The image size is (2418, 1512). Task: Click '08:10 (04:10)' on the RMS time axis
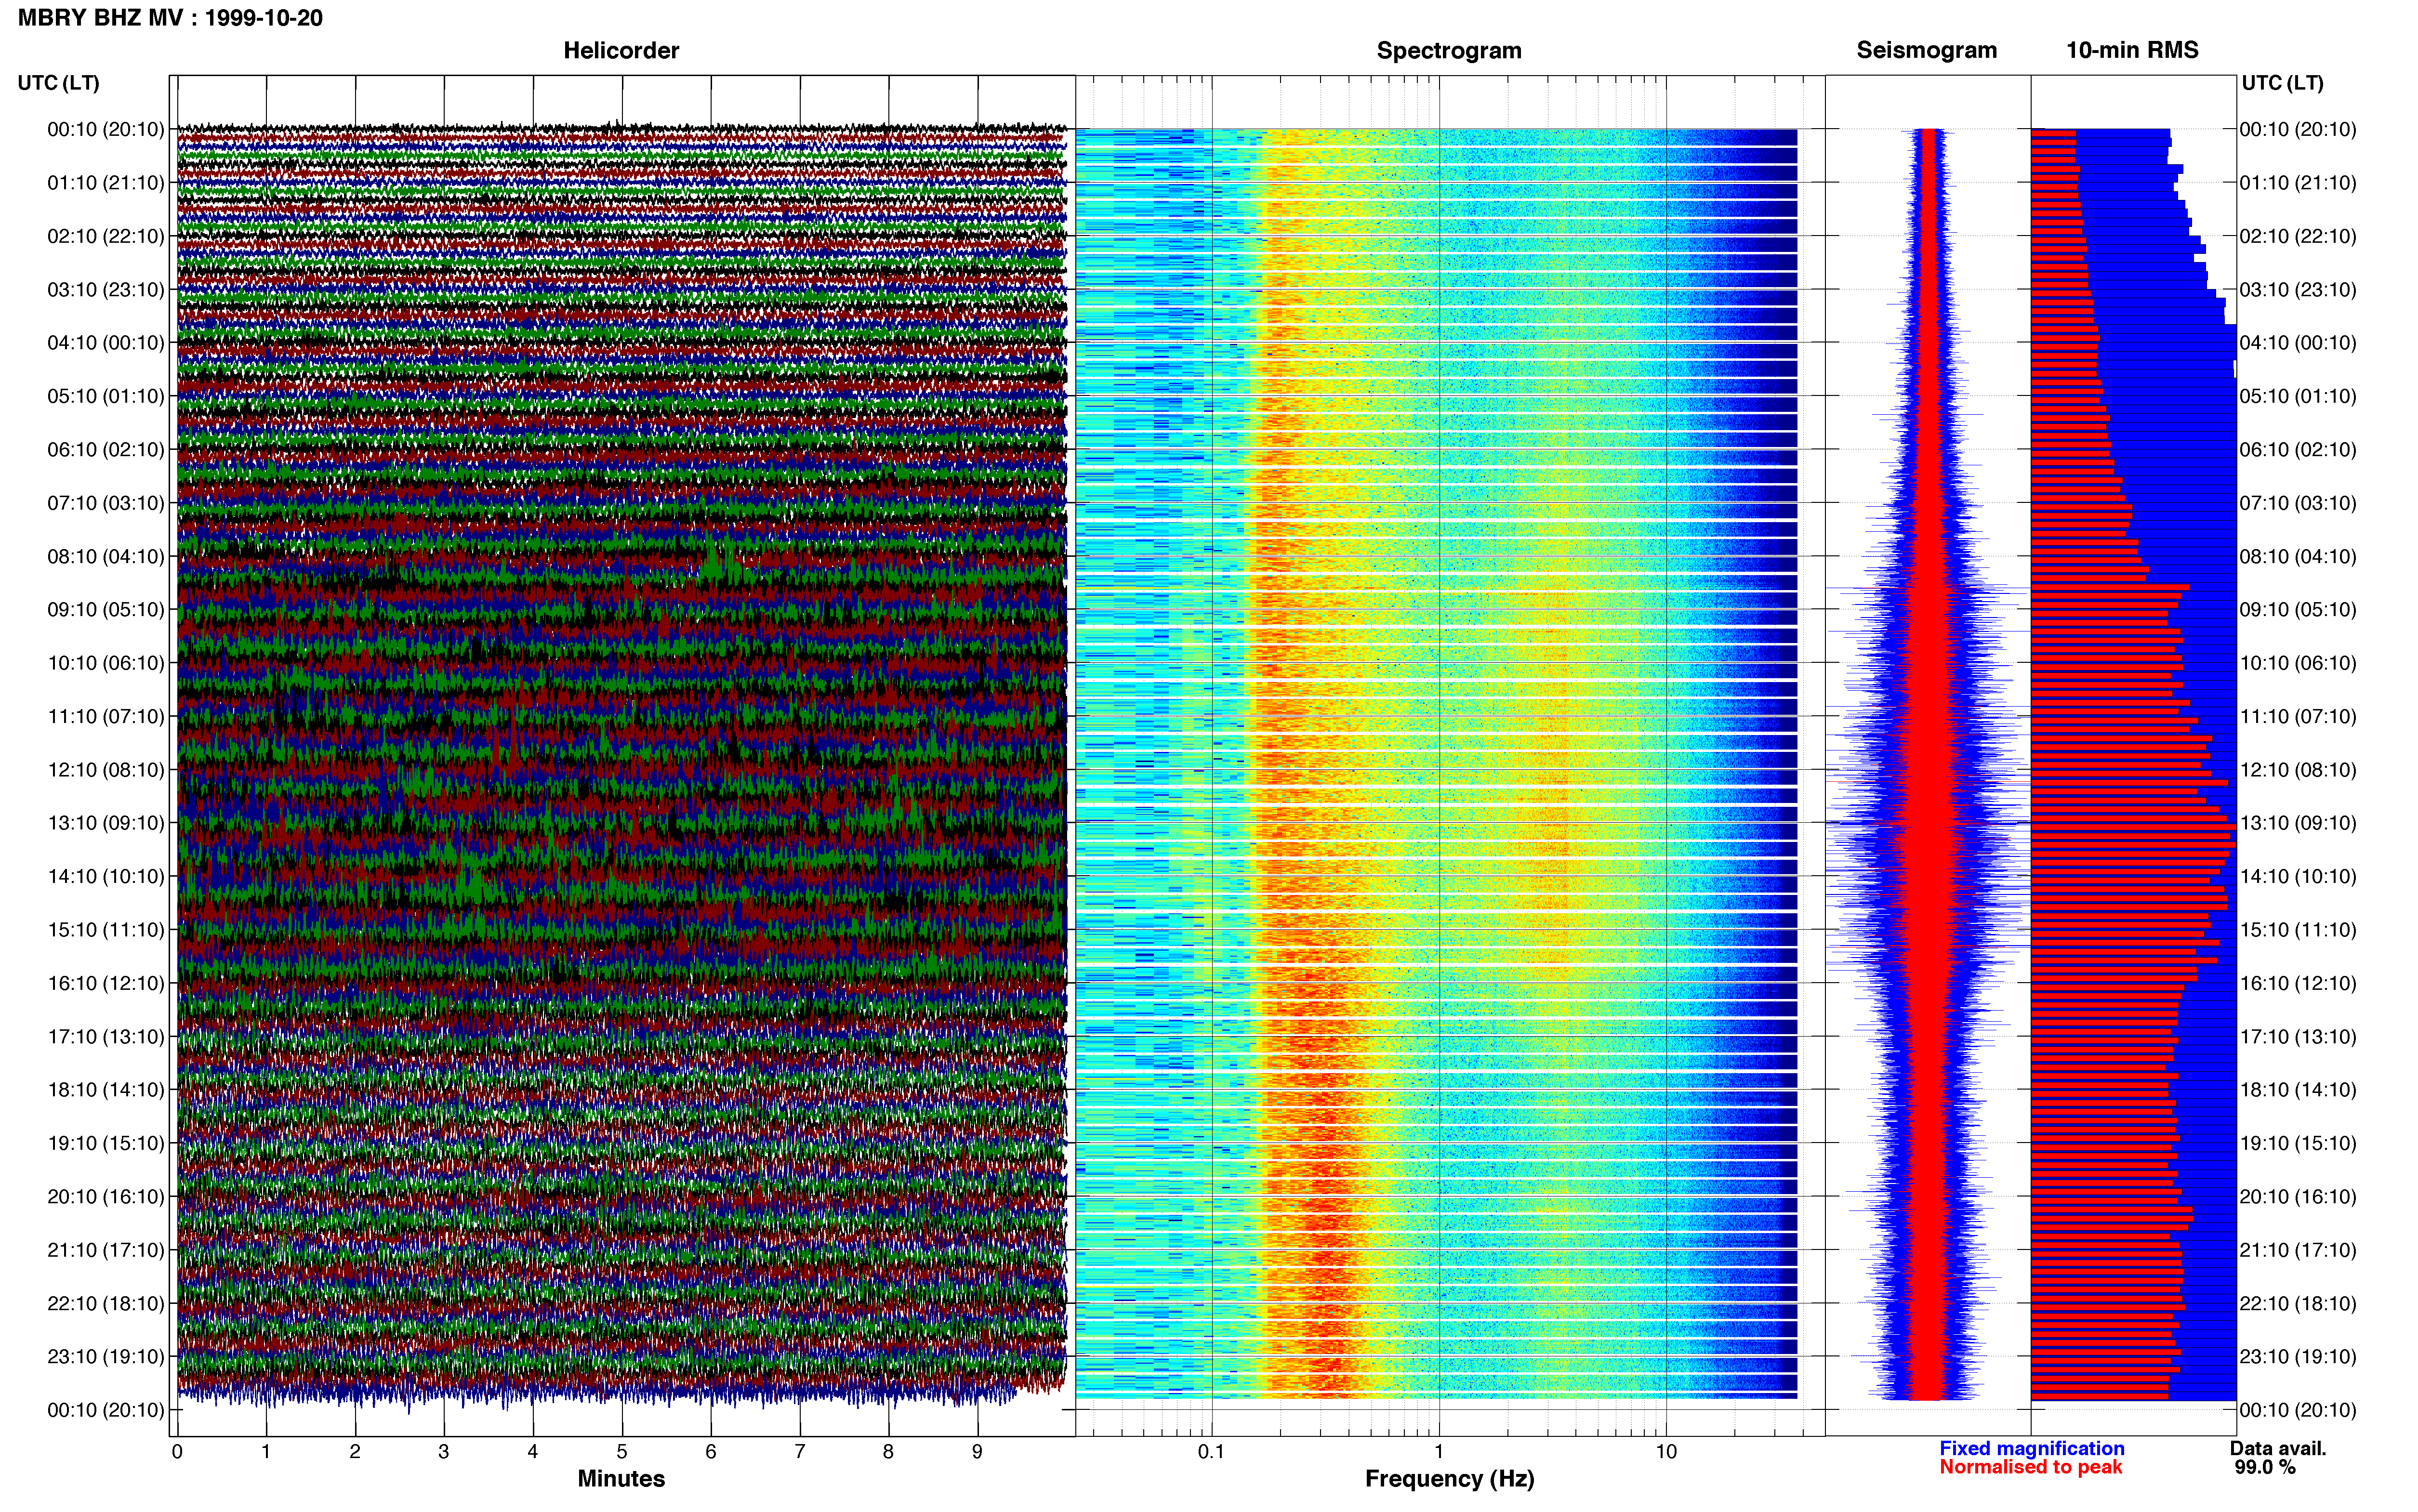tap(2298, 557)
